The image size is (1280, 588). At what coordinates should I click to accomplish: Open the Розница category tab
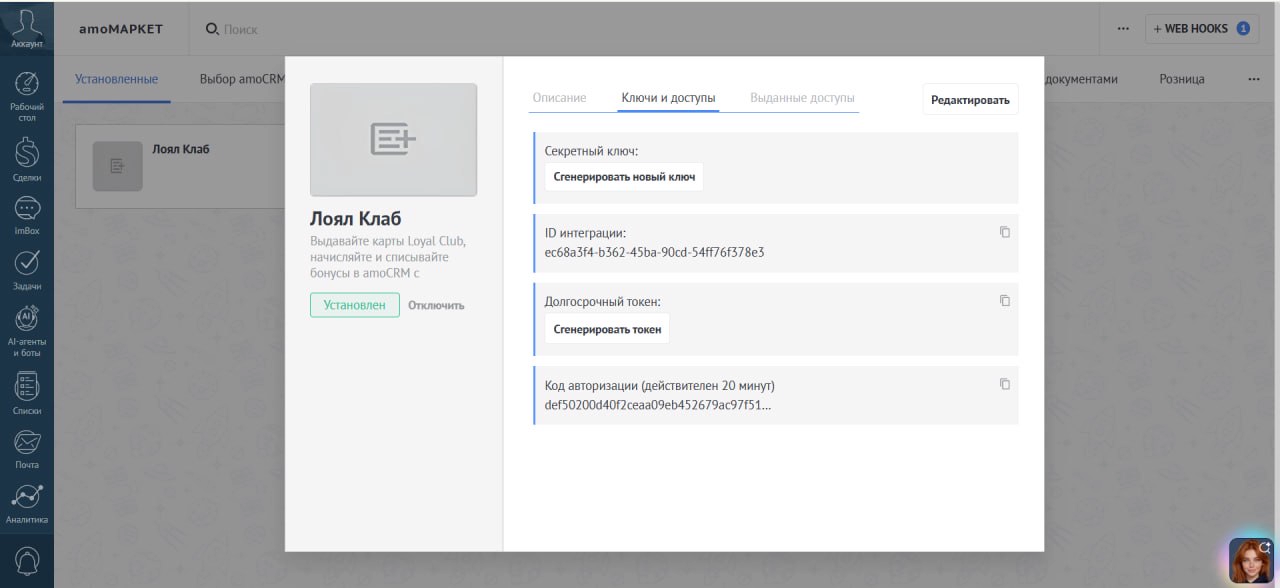pyautogui.click(x=1182, y=79)
